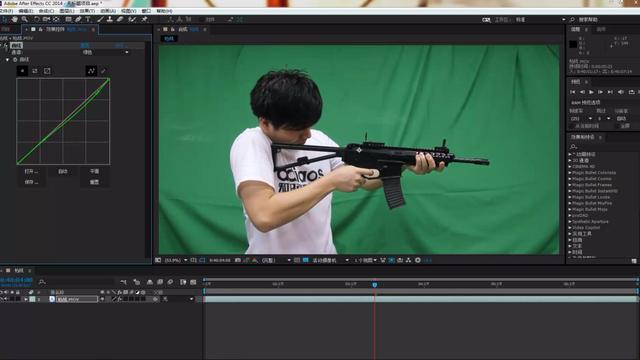Image resolution: width=640 pixels, height=360 pixels.
Task: Toggle layer 1 video visibility eye
Action: (2, 299)
